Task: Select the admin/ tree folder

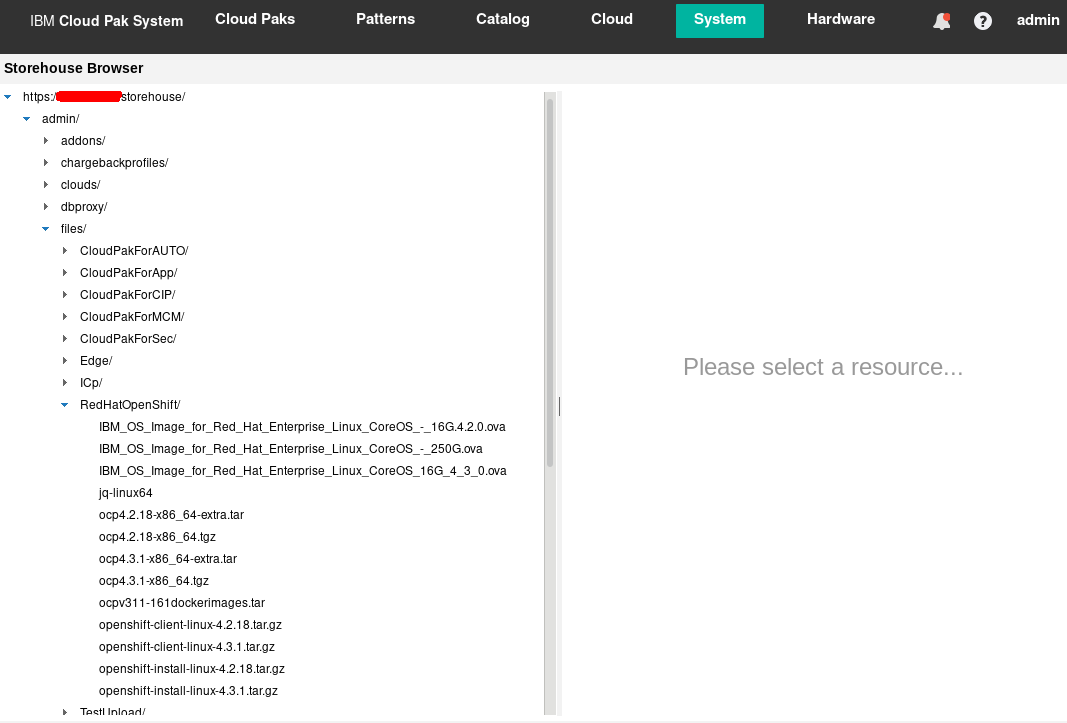Action: coord(61,118)
